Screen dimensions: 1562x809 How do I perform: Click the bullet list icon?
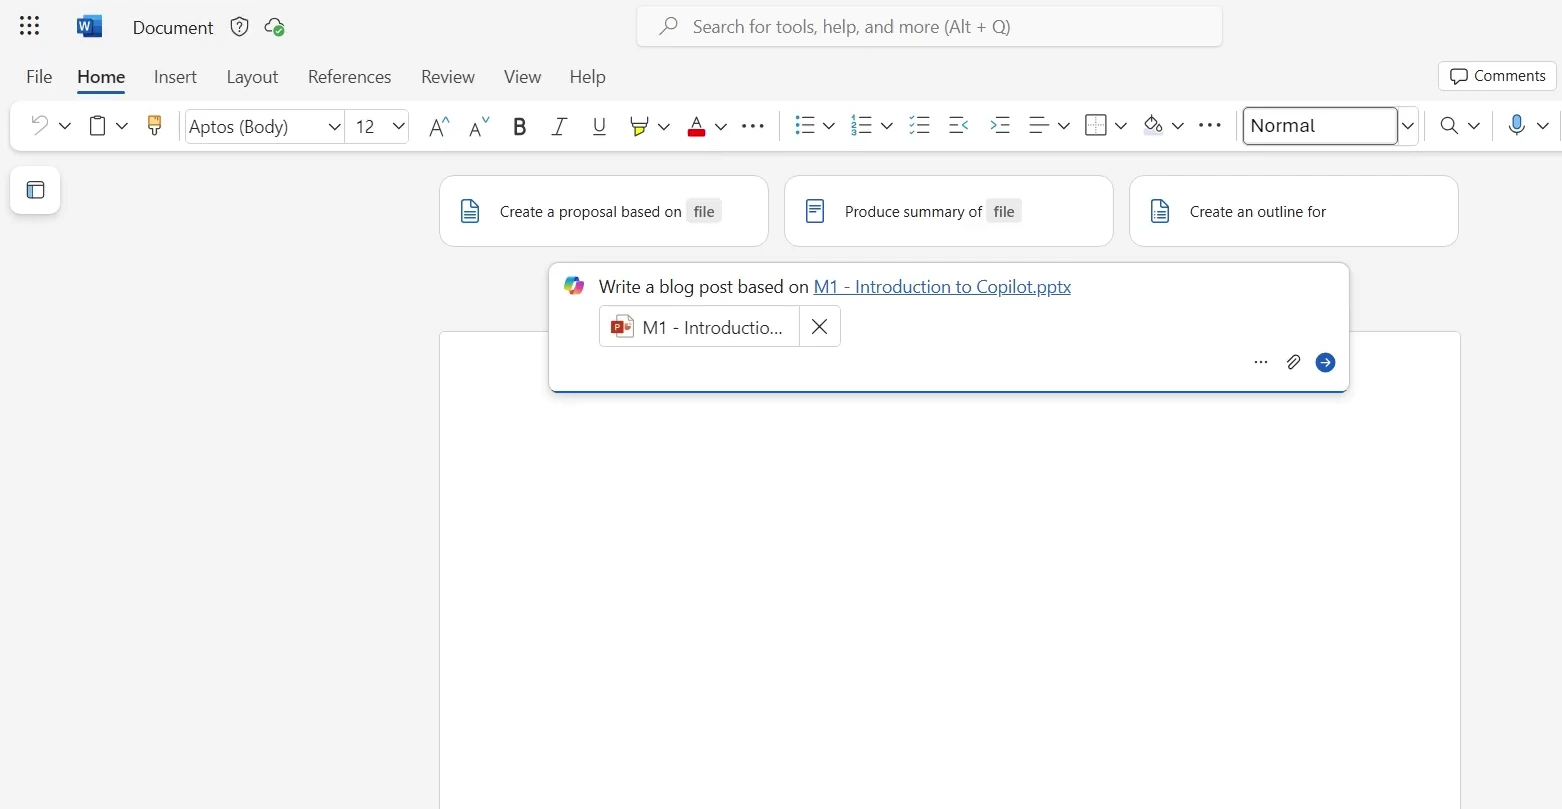[x=805, y=126]
